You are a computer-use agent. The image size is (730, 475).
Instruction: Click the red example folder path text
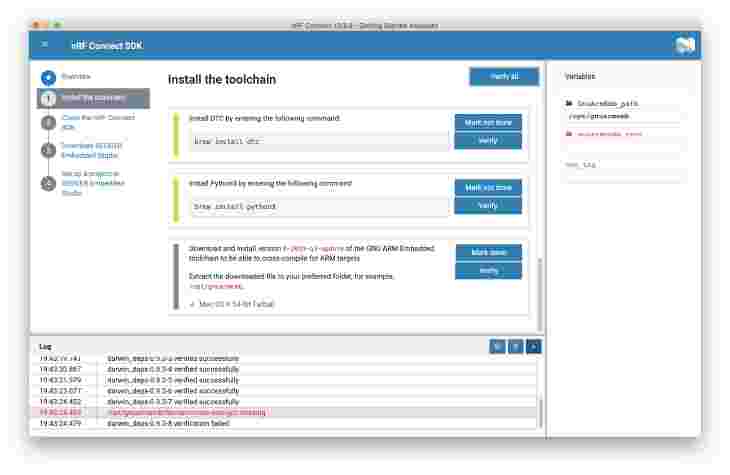(216, 286)
